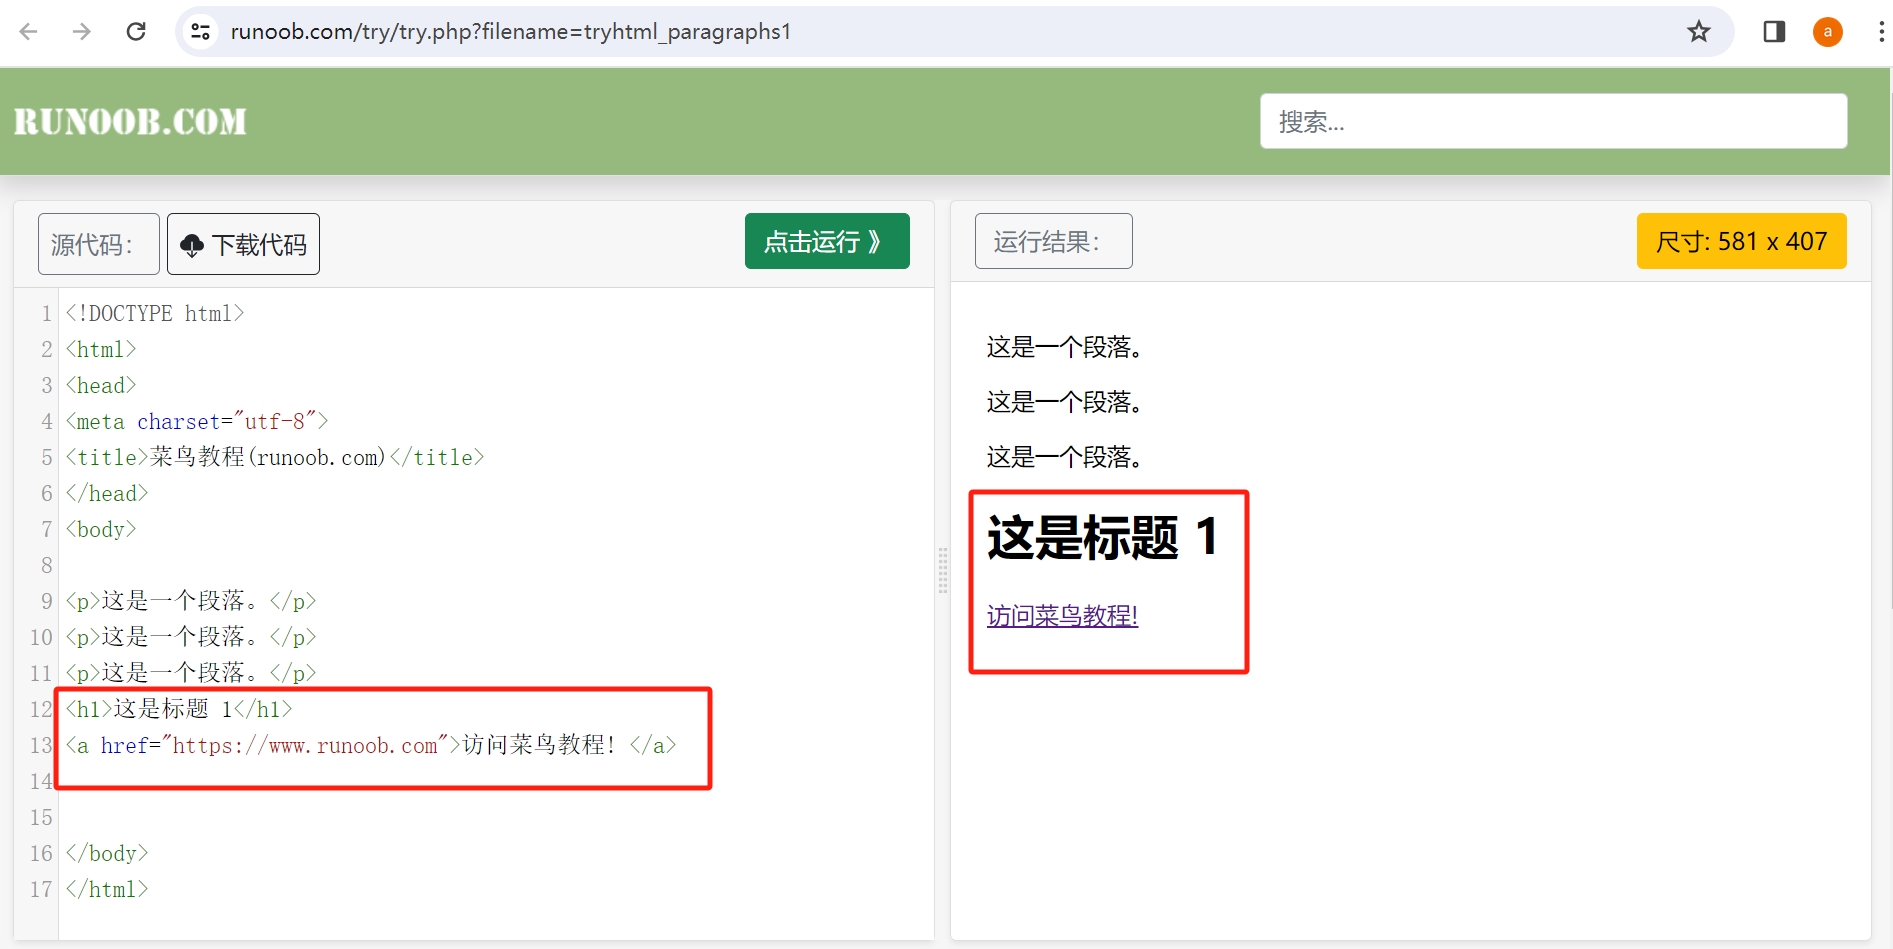1893x949 pixels.
Task: Click the address bar URL
Action: (x=510, y=32)
